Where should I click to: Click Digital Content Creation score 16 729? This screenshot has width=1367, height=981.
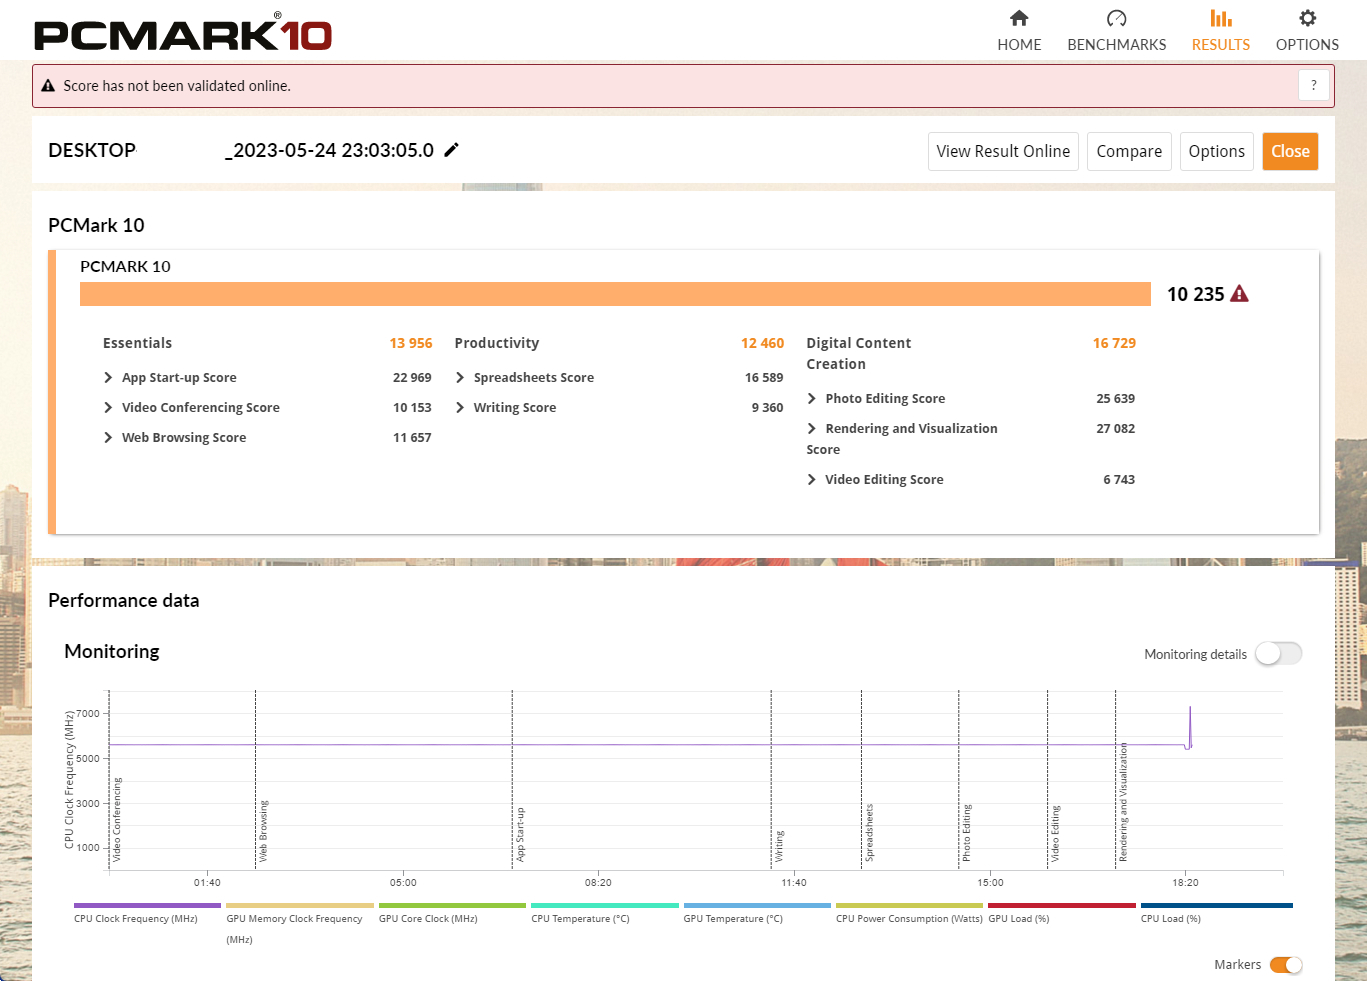point(1114,343)
